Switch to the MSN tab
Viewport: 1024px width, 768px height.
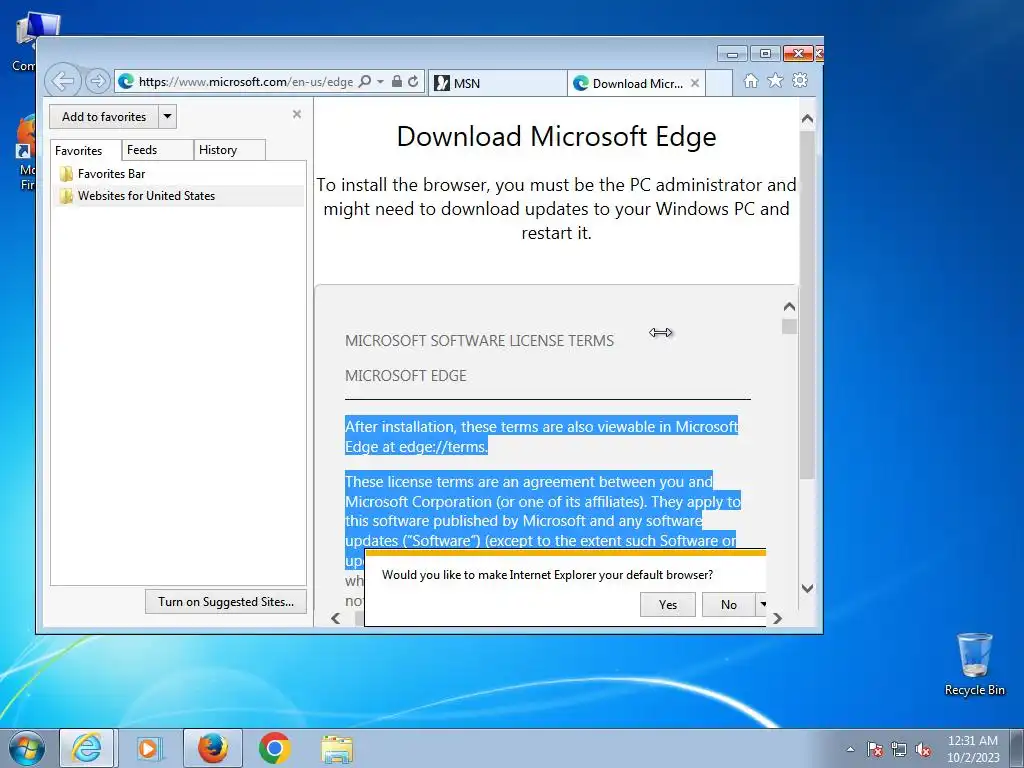pyautogui.click(x=498, y=83)
